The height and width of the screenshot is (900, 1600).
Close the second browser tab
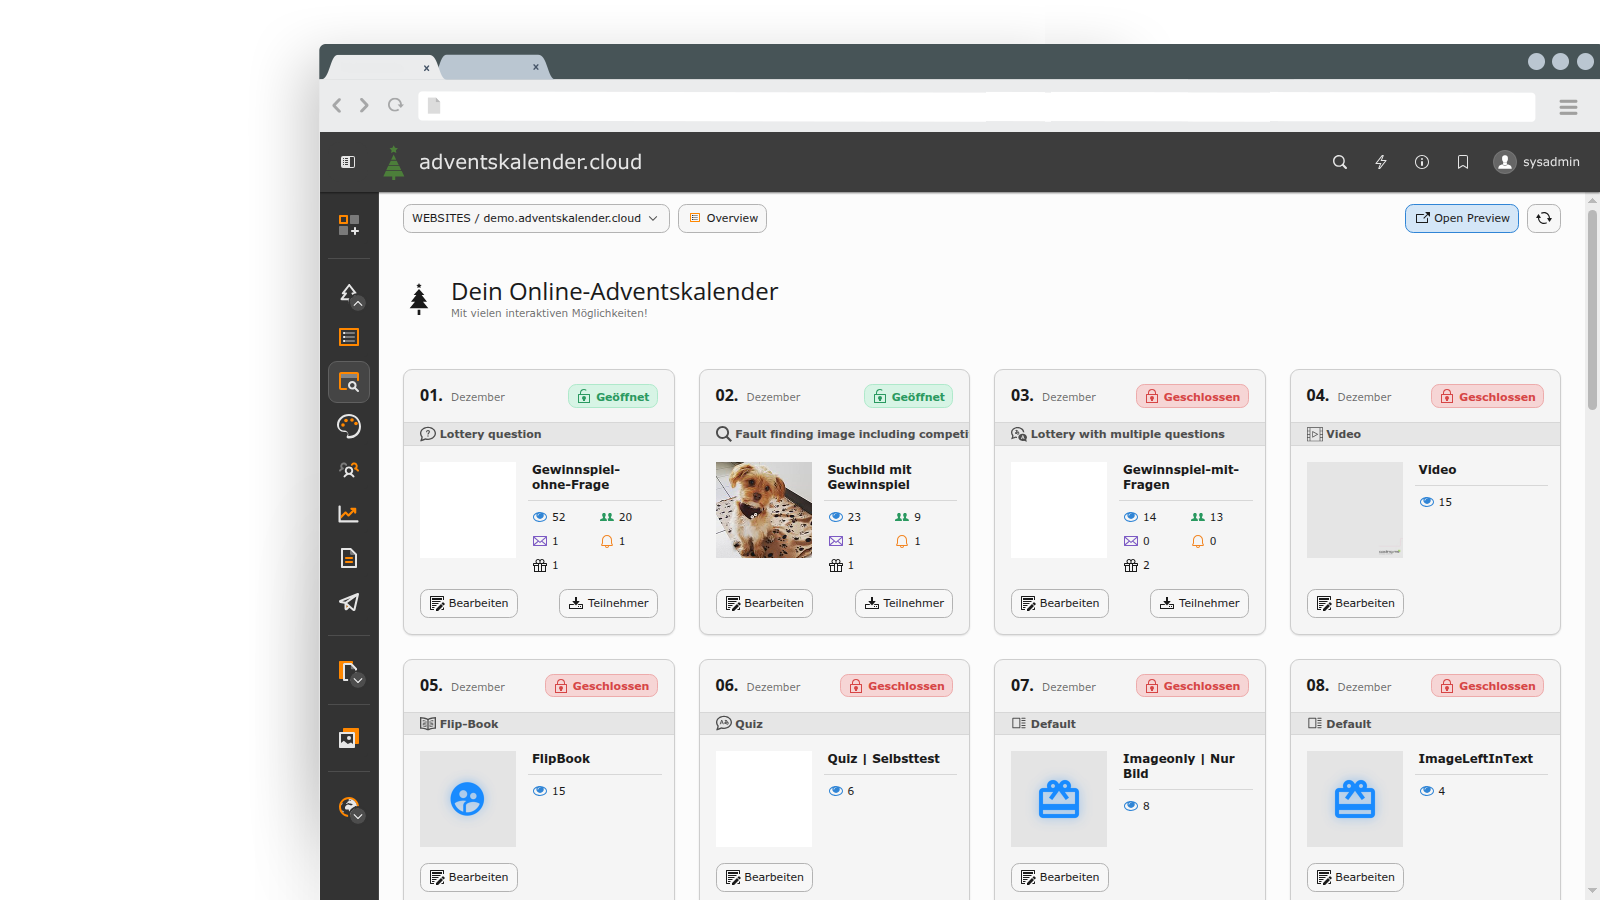click(x=536, y=67)
